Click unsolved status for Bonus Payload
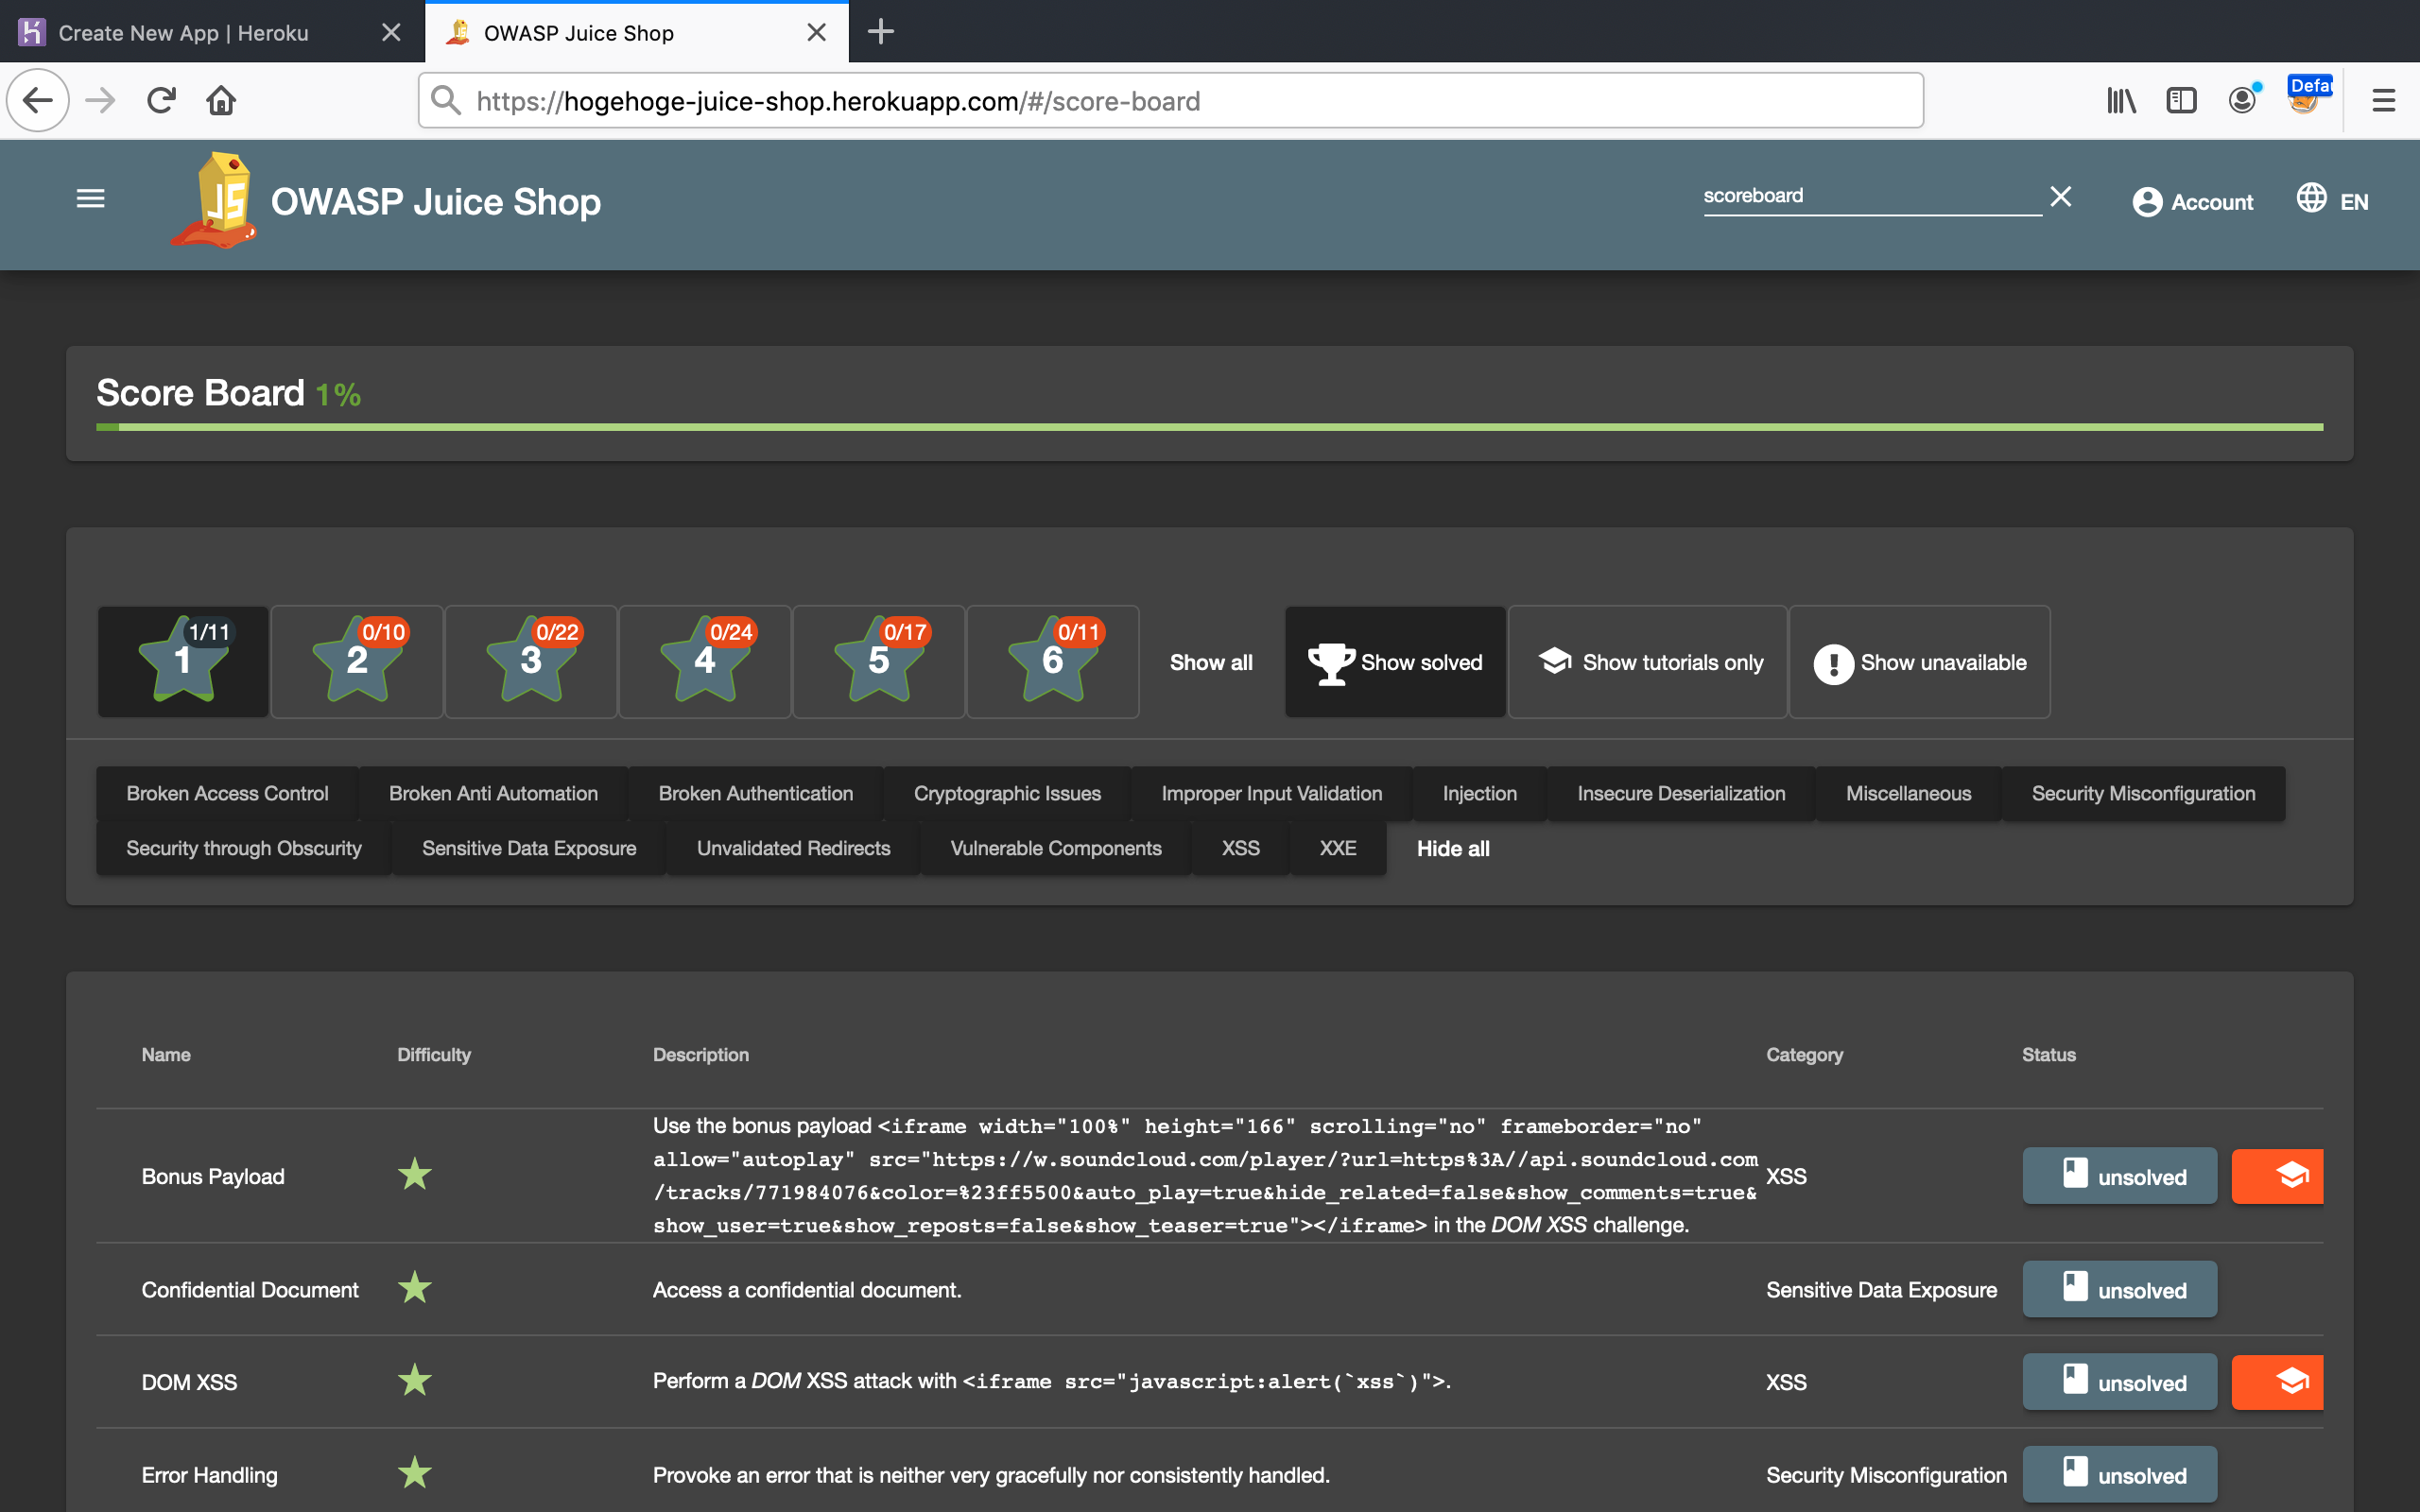Viewport: 2420px width, 1512px height. pos(2119,1176)
